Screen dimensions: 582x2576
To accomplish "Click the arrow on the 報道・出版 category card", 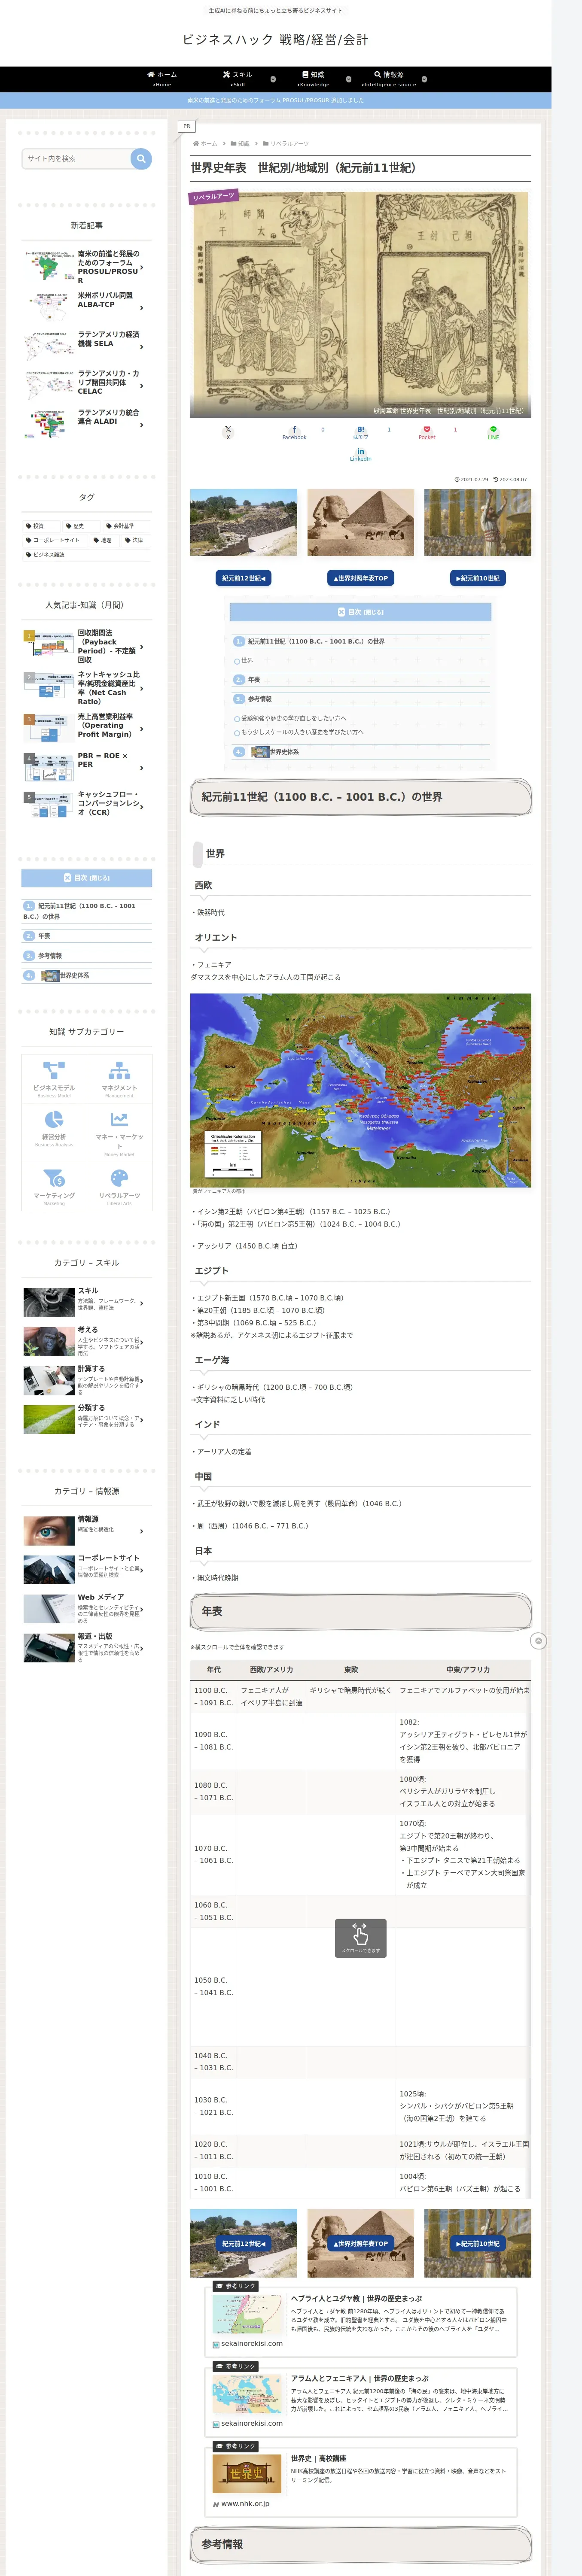I will tap(142, 1648).
